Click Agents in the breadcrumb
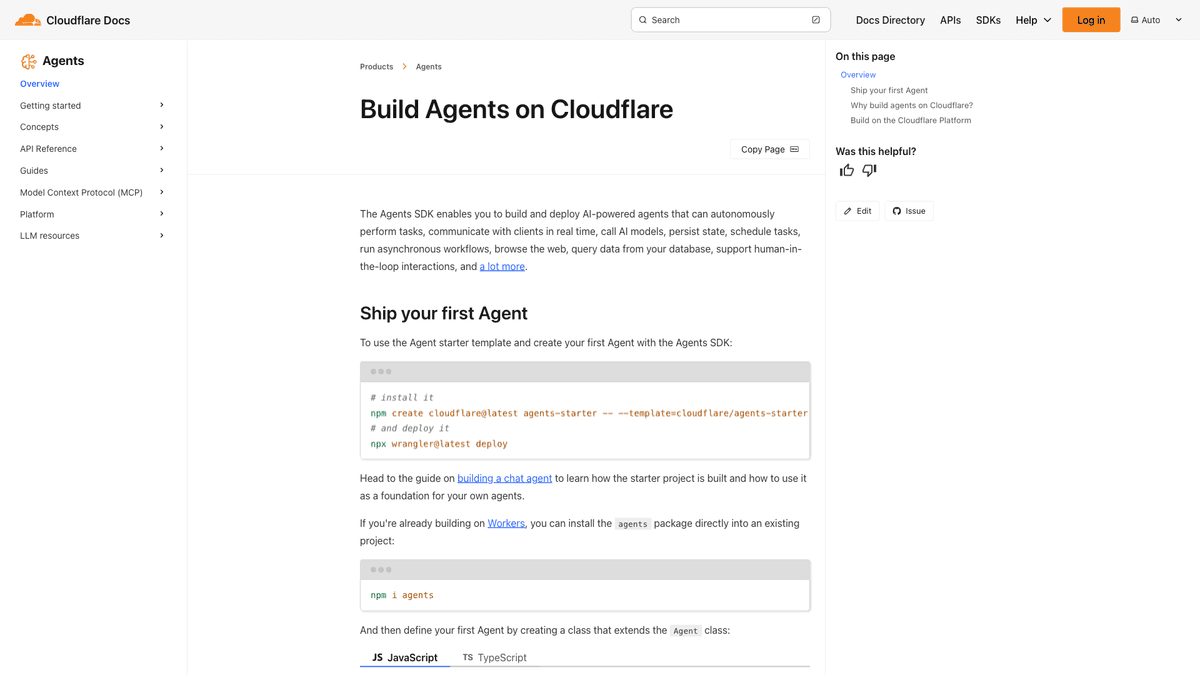Screen dimensions: 1200x675 [x=429, y=67]
